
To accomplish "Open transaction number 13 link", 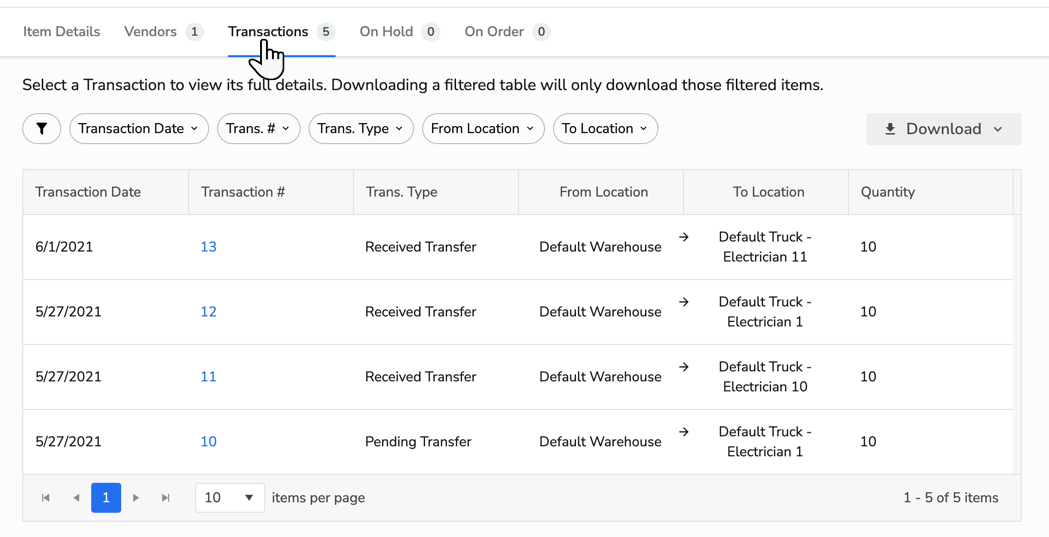I will 208,247.
